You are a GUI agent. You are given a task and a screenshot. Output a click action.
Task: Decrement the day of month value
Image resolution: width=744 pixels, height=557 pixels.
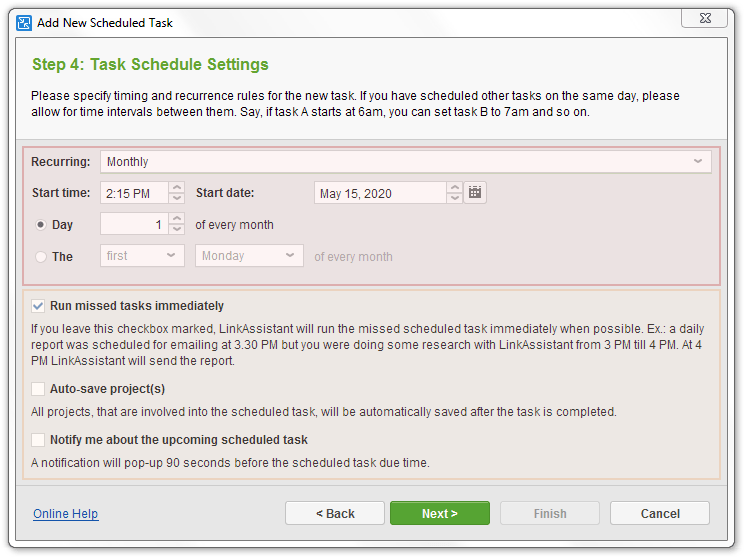click(177, 229)
